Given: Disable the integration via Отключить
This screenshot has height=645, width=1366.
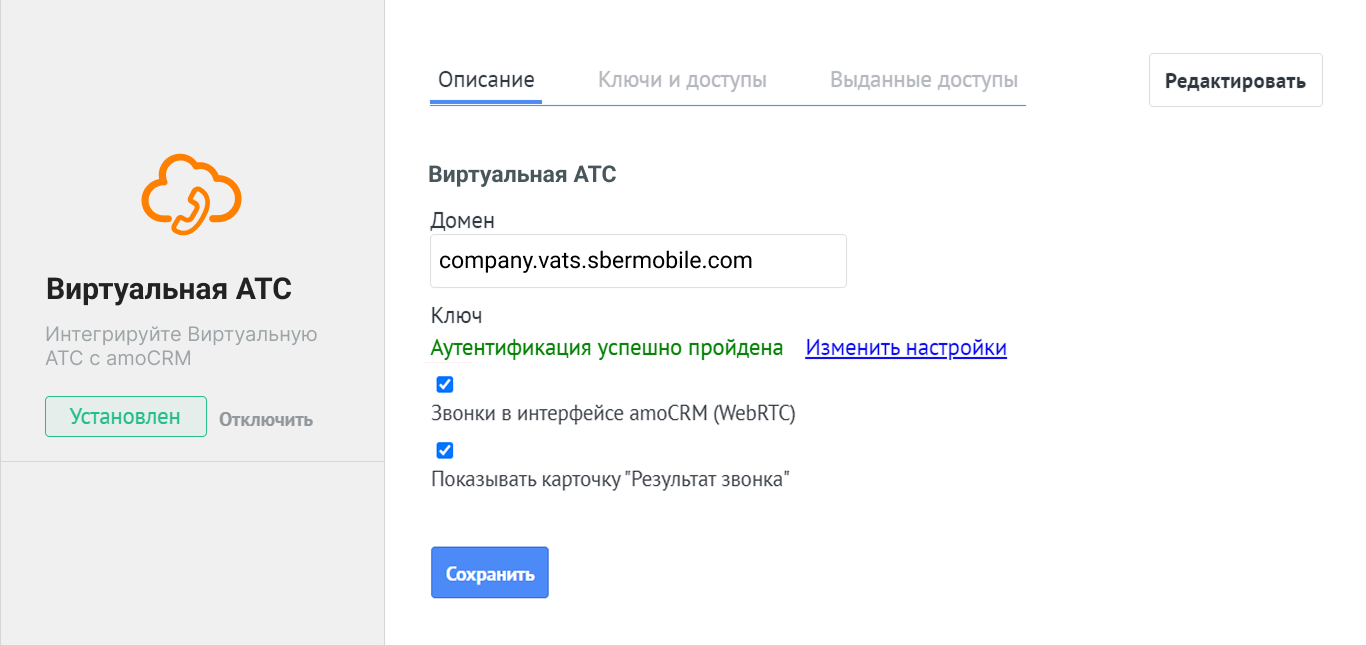Looking at the screenshot, I should pos(266,420).
